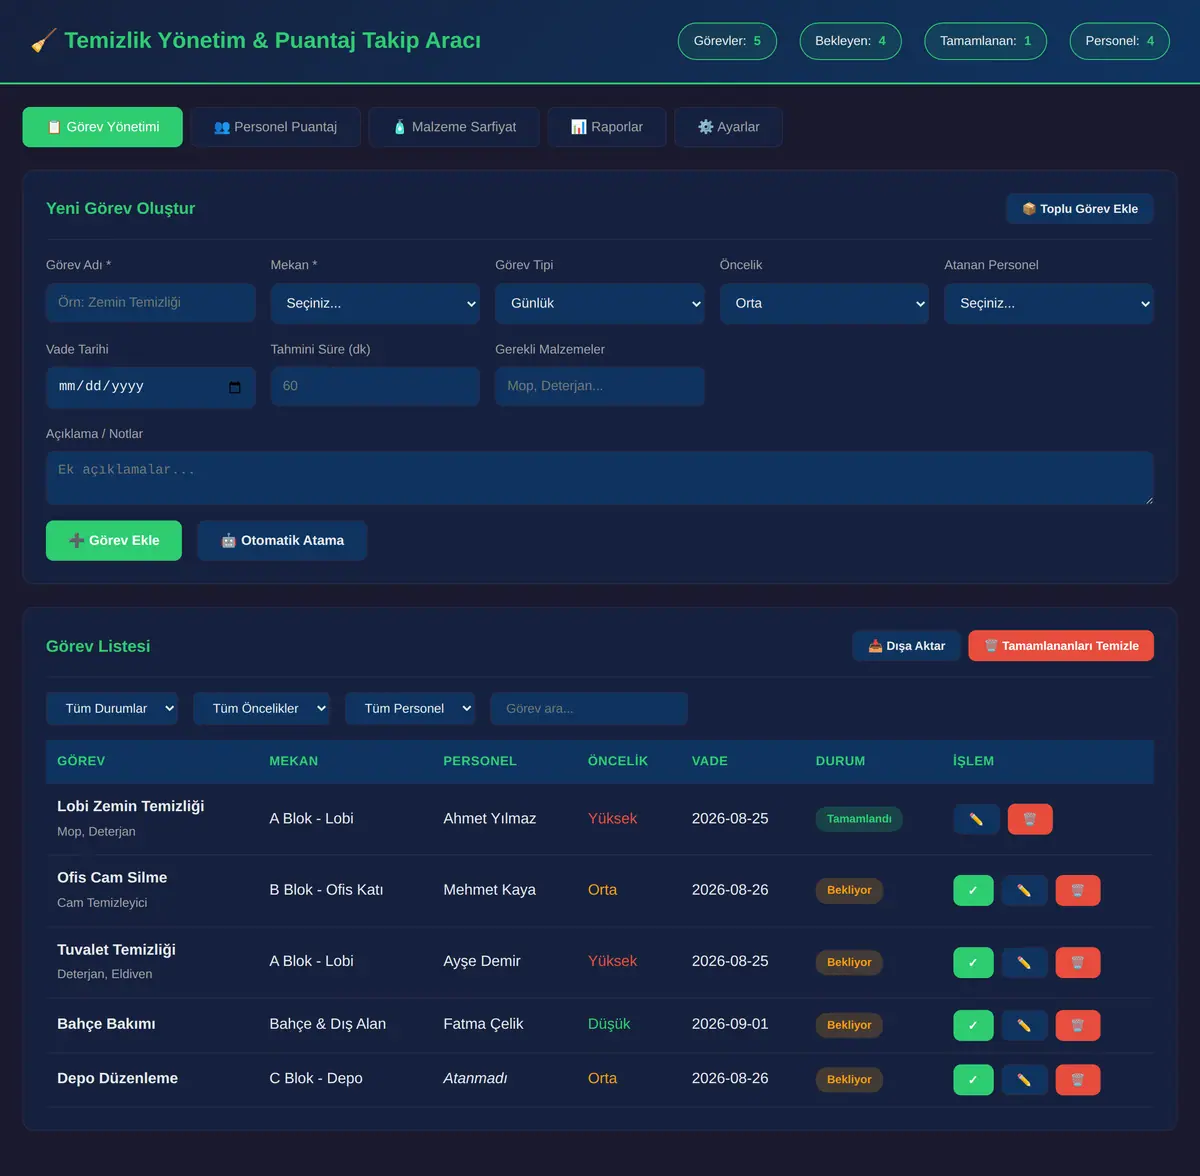Viewport: 1200px width, 1176px height.
Task: Edit the Lobi Zemin Temizliği task
Action: pos(976,819)
